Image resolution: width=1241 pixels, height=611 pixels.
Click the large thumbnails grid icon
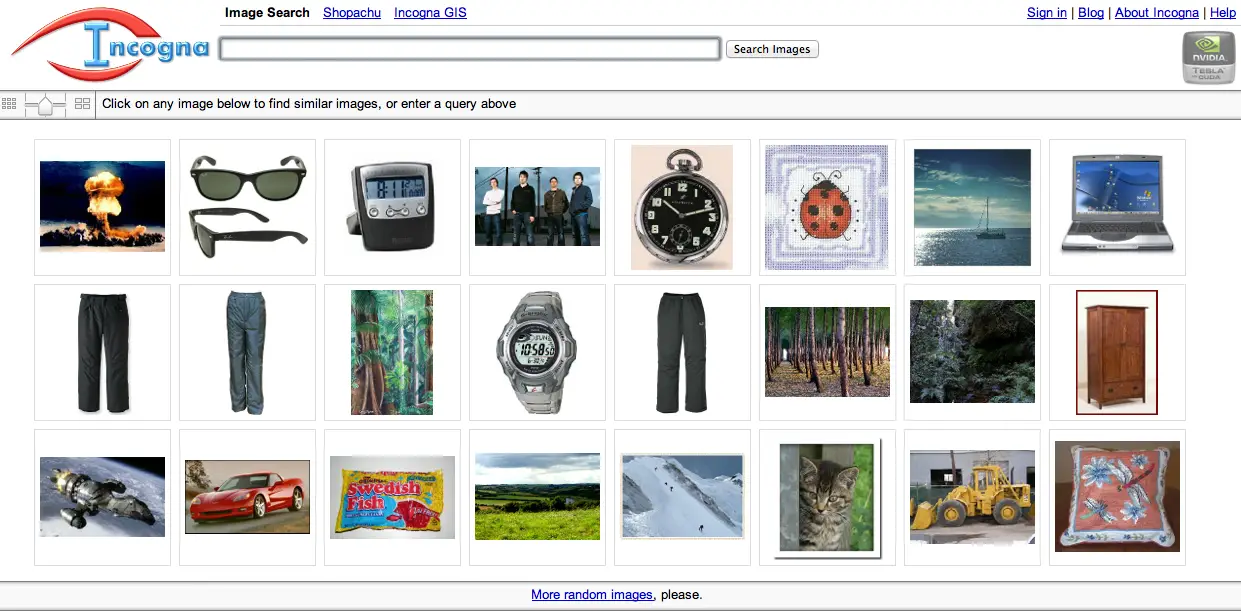coord(83,103)
